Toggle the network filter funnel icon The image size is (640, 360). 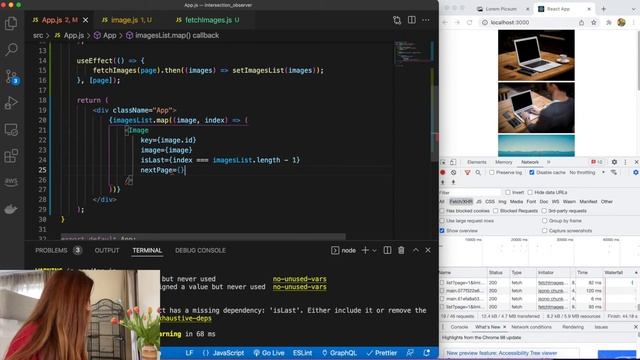467,173
